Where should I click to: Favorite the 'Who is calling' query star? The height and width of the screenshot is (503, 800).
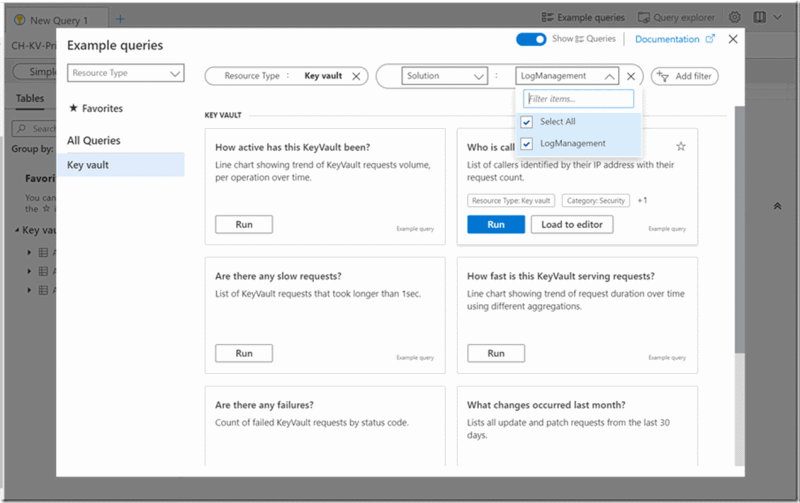pyautogui.click(x=681, y=147)
